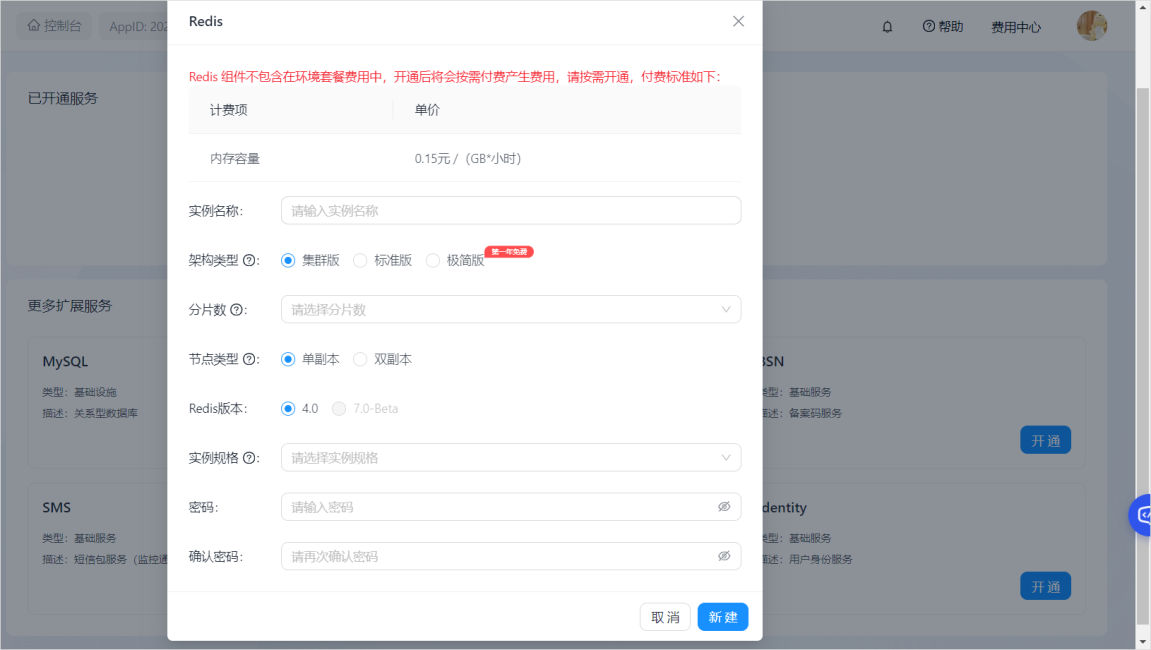
Task: Open the 分片数 dropdown
Action: click(x=511, y=309)
